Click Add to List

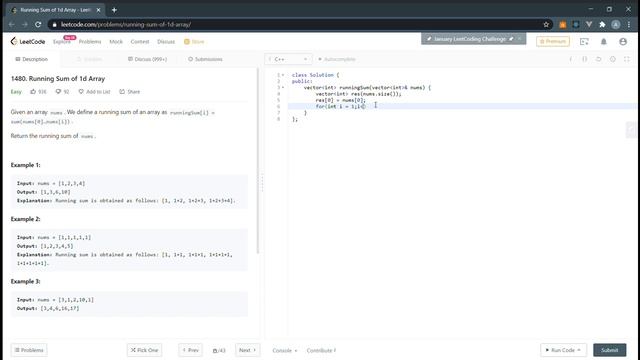coord(94,92)
